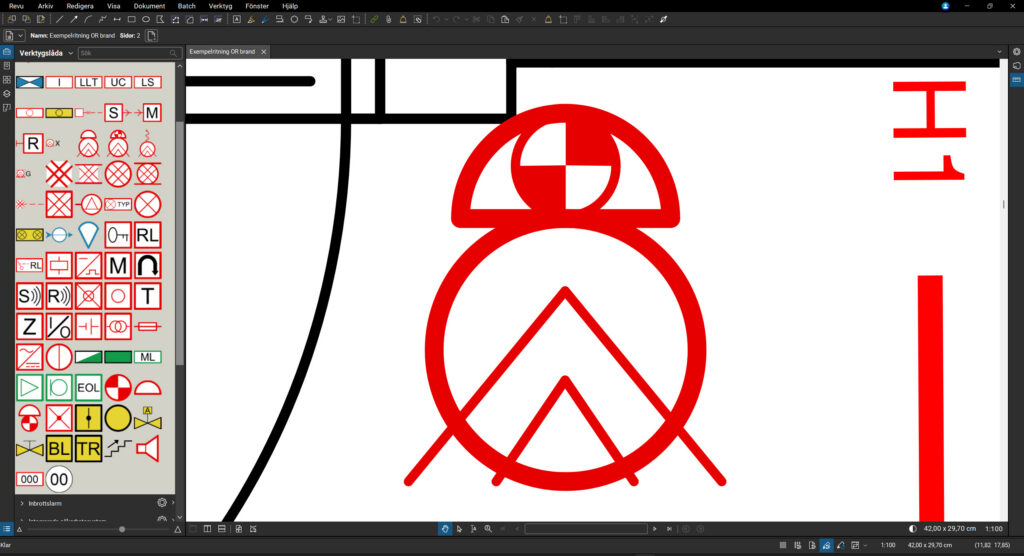Switch to split vertical view
Image resolution: width=1024 pixels, height=556 pixels.
207,529
